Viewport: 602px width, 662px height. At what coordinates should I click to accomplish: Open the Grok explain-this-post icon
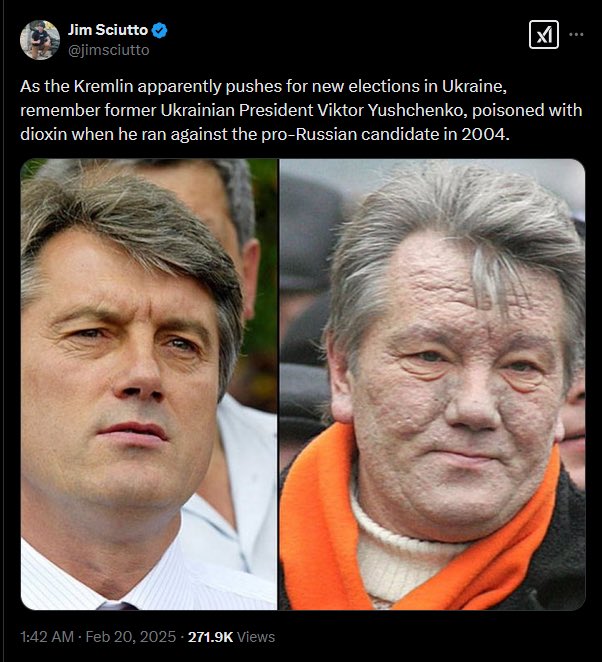[544, 35]
